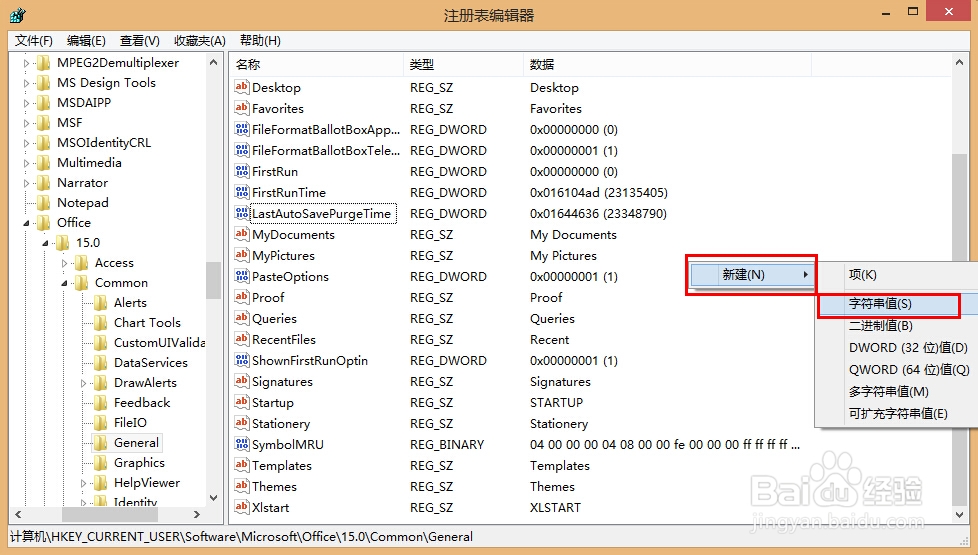Image resolution: width=978 pixels, height=555 pixels.
Task: Click tree pane horizontal scroll left arrow
Action: tap(18, 514)
